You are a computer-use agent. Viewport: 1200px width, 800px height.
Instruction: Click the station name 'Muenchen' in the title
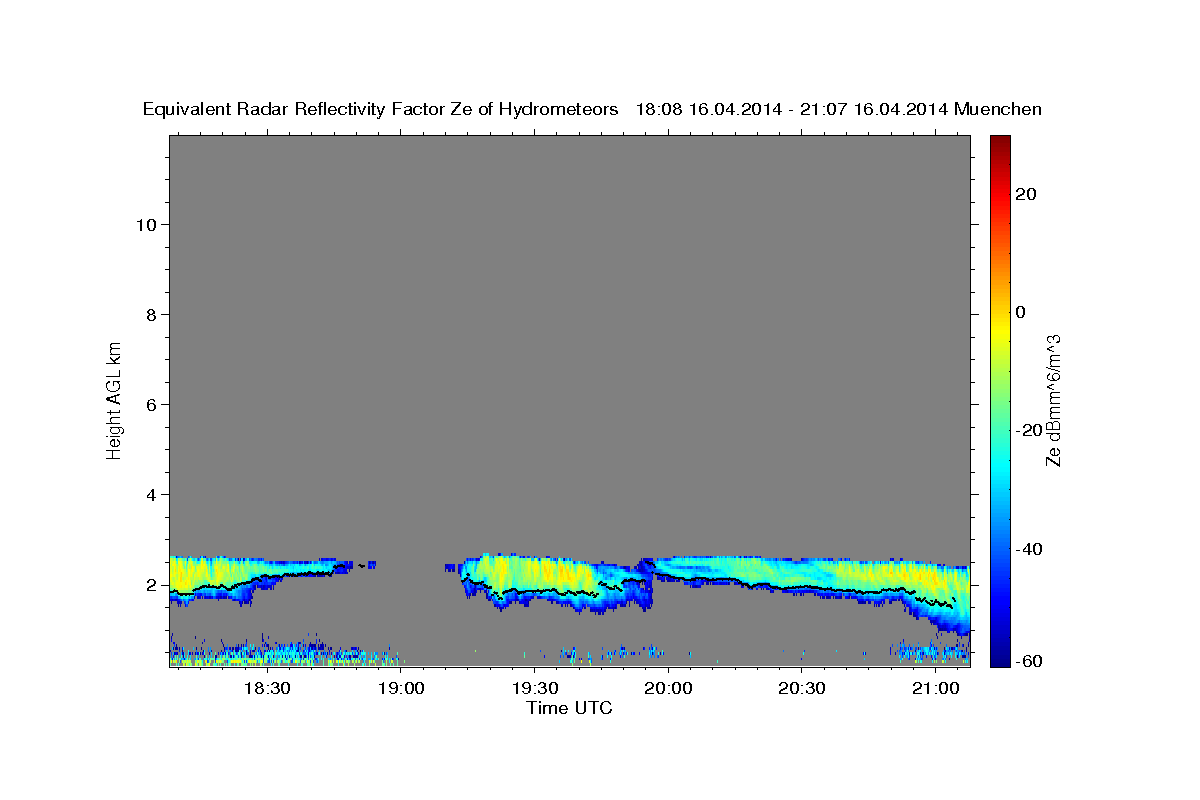click(x=999, y=110)
